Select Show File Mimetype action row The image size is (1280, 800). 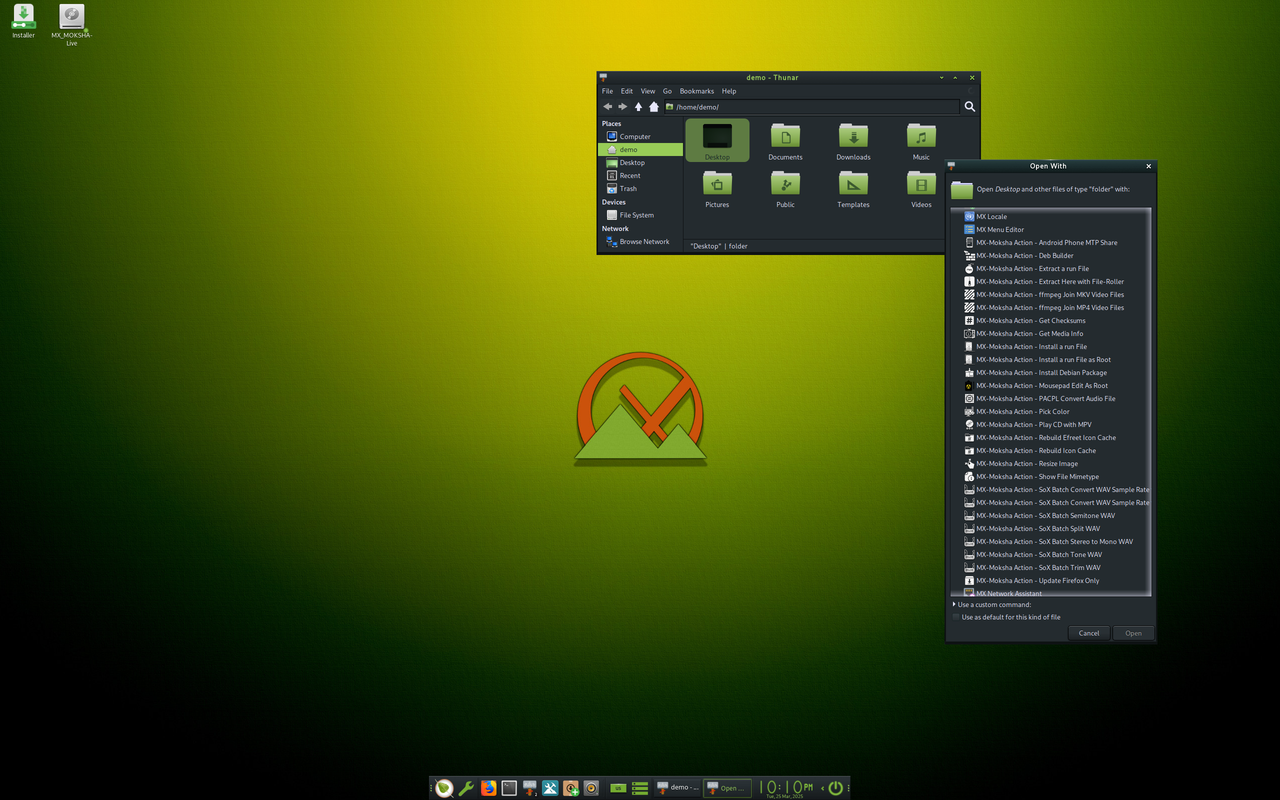point(1051,476)
